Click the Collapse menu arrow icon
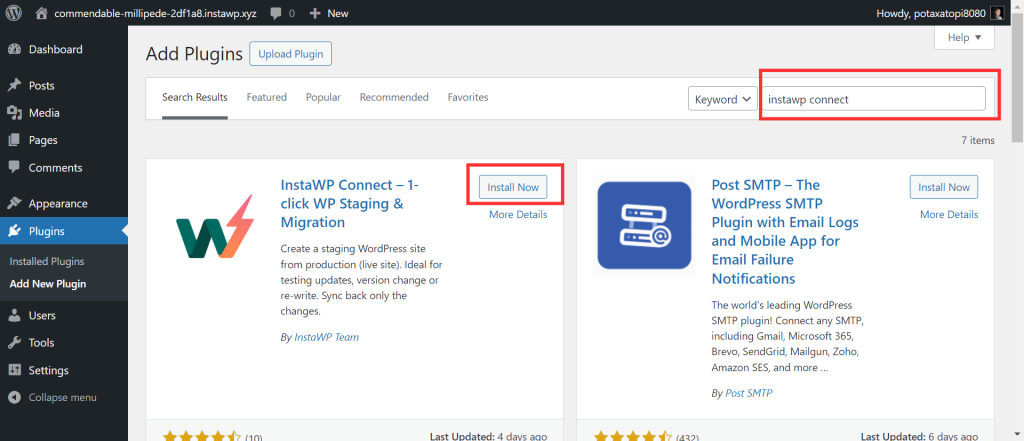The height and width of the screenshot is (441, 1024). point(14,397)
